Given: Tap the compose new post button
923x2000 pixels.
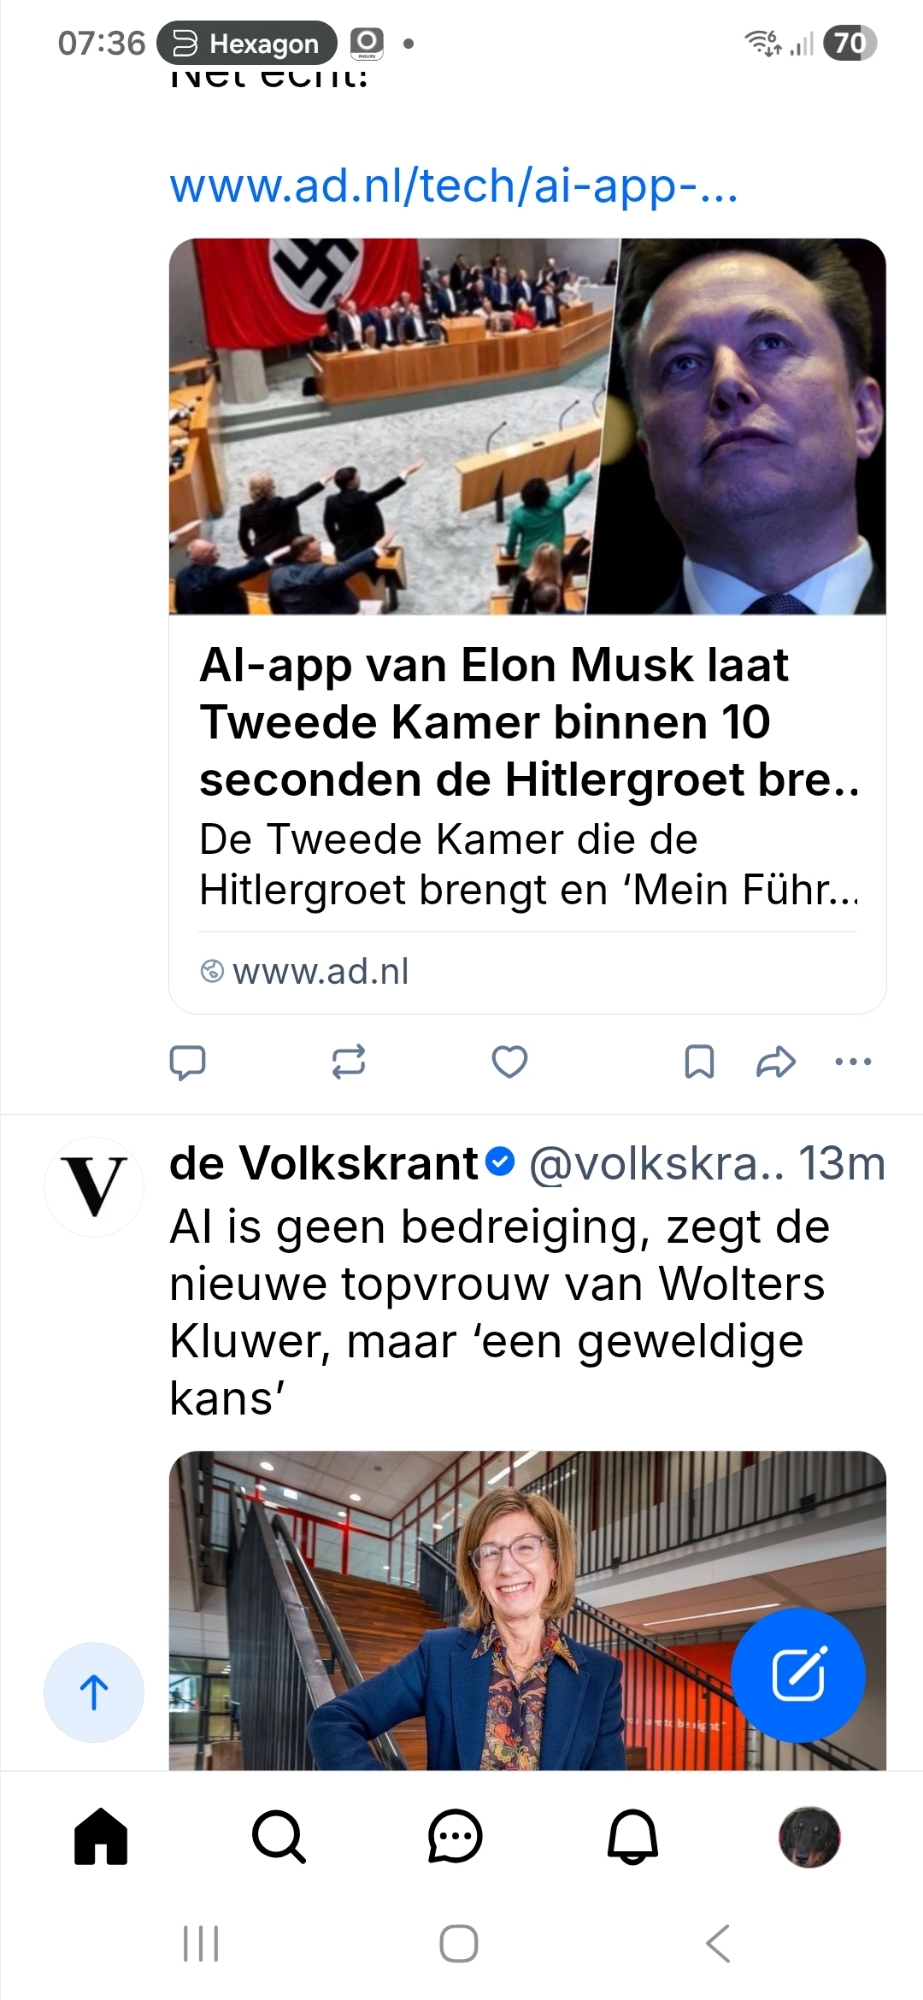Looking at the screenshot, I should tap(798, 1674).
